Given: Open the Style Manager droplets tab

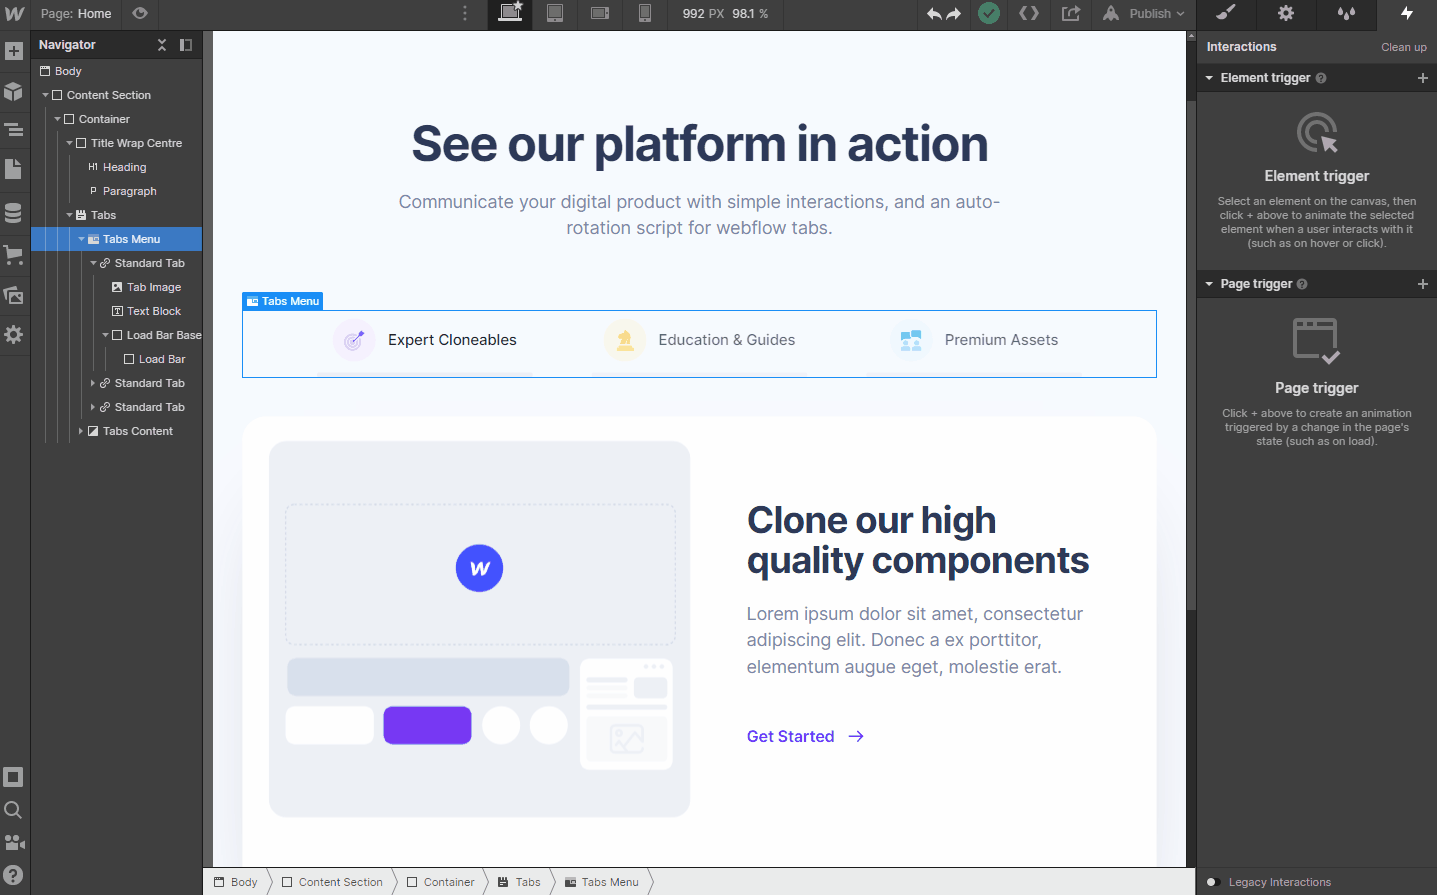Looking at the screenshot, I should (x=1347, y=13).
